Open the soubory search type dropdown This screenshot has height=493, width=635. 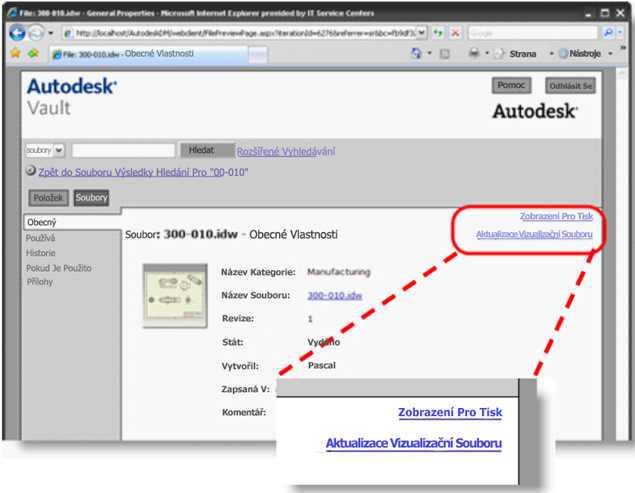tap(45, 150)
